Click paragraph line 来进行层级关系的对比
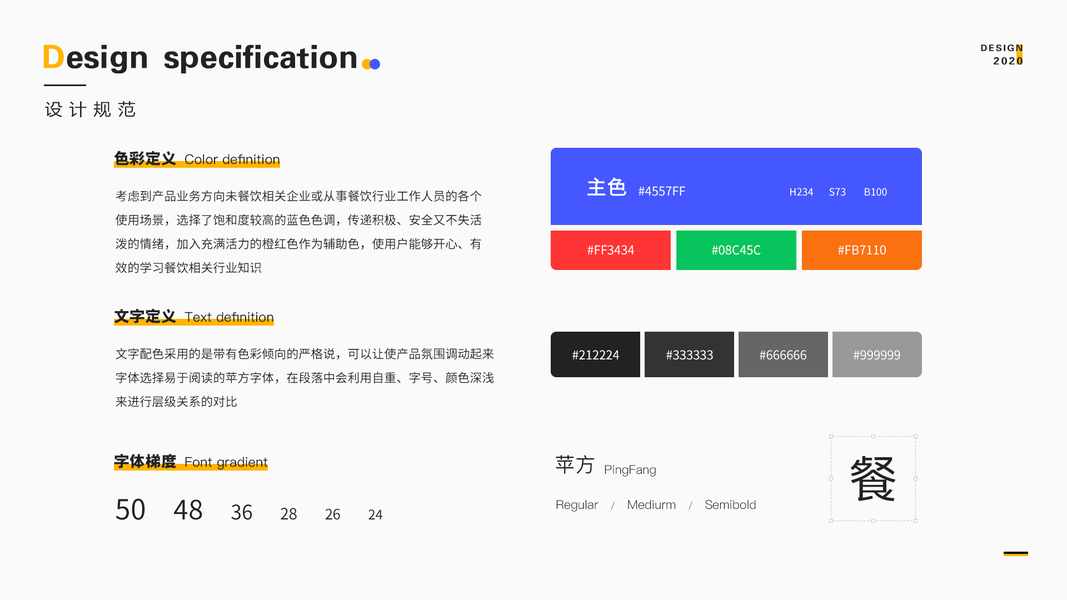Screen dimensions: 1067x600 pyautogui.click(x=176, y=402)
